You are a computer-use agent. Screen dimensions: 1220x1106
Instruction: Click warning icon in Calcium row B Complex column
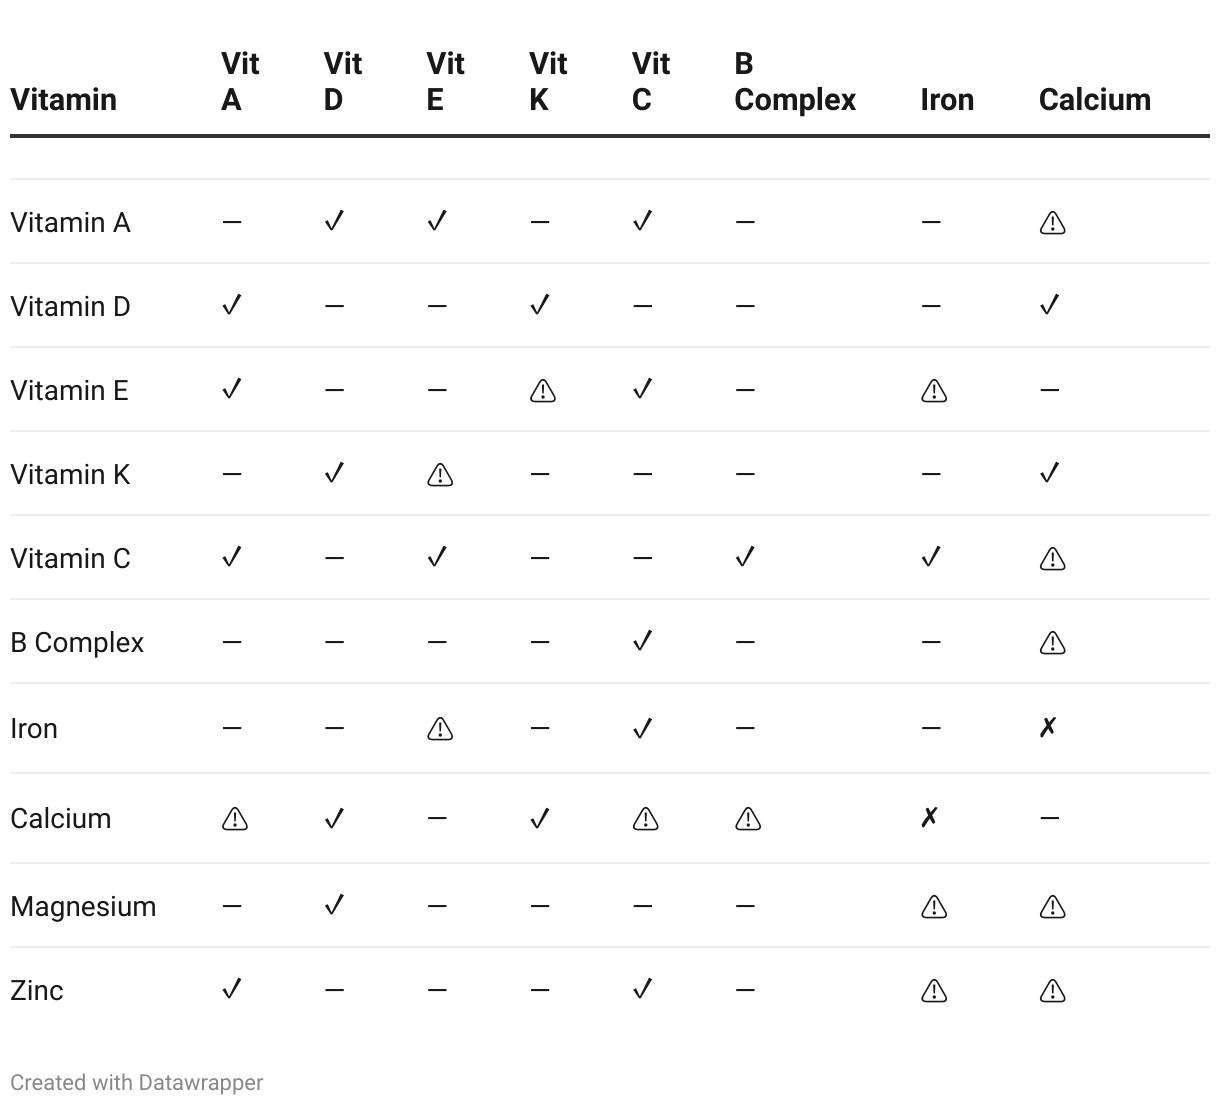click(748, 819)
